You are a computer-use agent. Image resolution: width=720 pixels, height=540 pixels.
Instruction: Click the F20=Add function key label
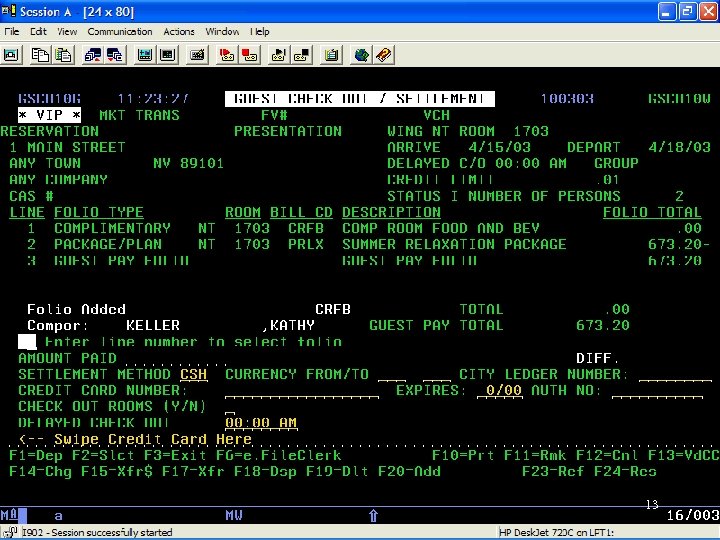coord(409,472)
